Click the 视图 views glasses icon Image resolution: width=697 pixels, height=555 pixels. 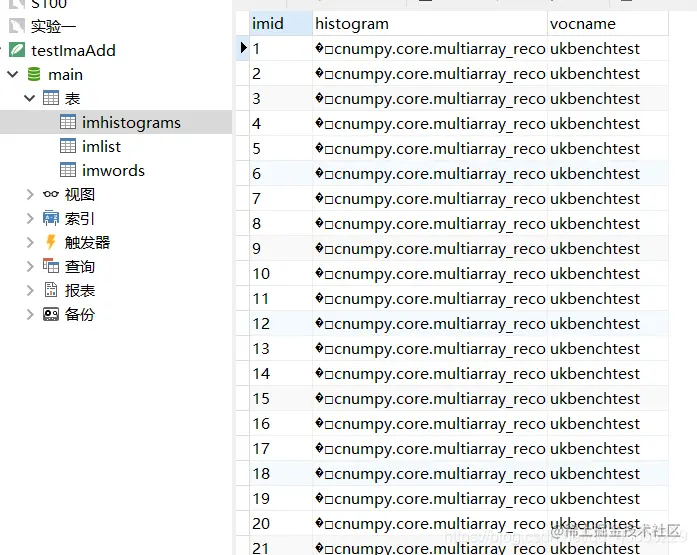point(51,194)
